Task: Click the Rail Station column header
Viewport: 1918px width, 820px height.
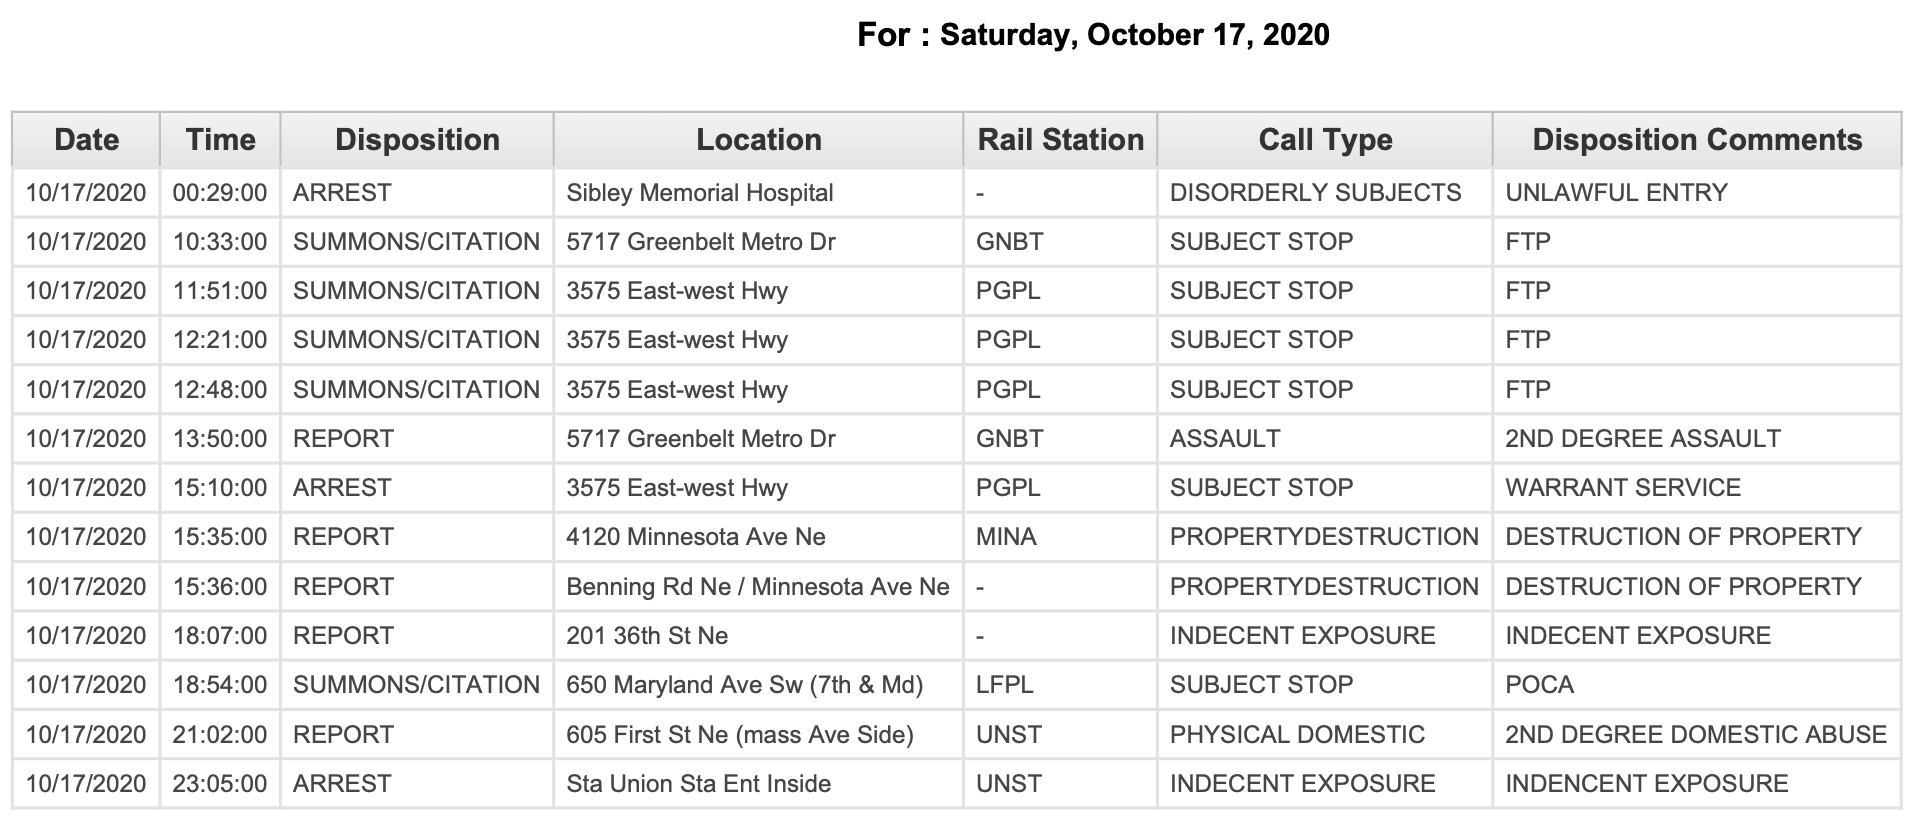Action: (x=1060, y=140)
